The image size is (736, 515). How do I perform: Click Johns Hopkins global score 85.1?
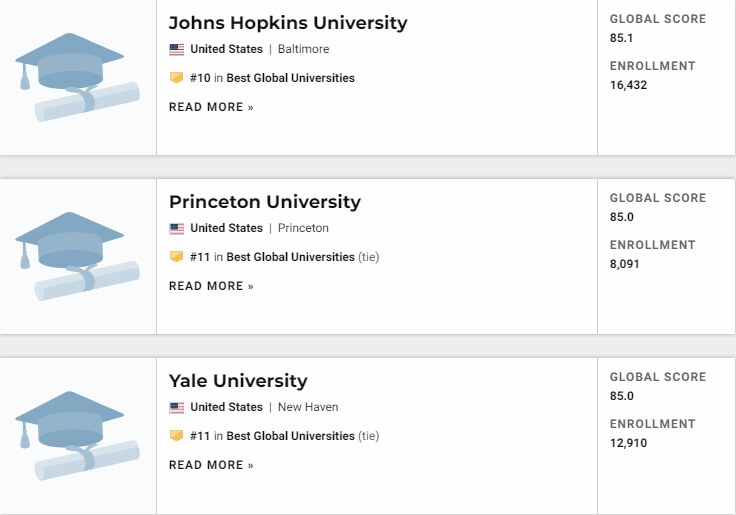(622, 38)
